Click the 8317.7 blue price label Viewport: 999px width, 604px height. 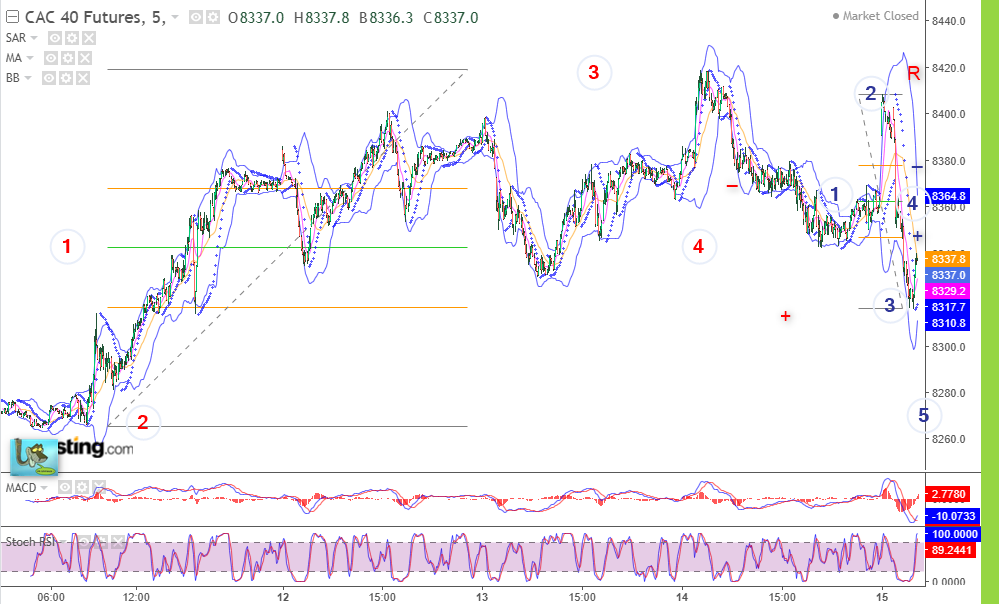pos(948,307)
